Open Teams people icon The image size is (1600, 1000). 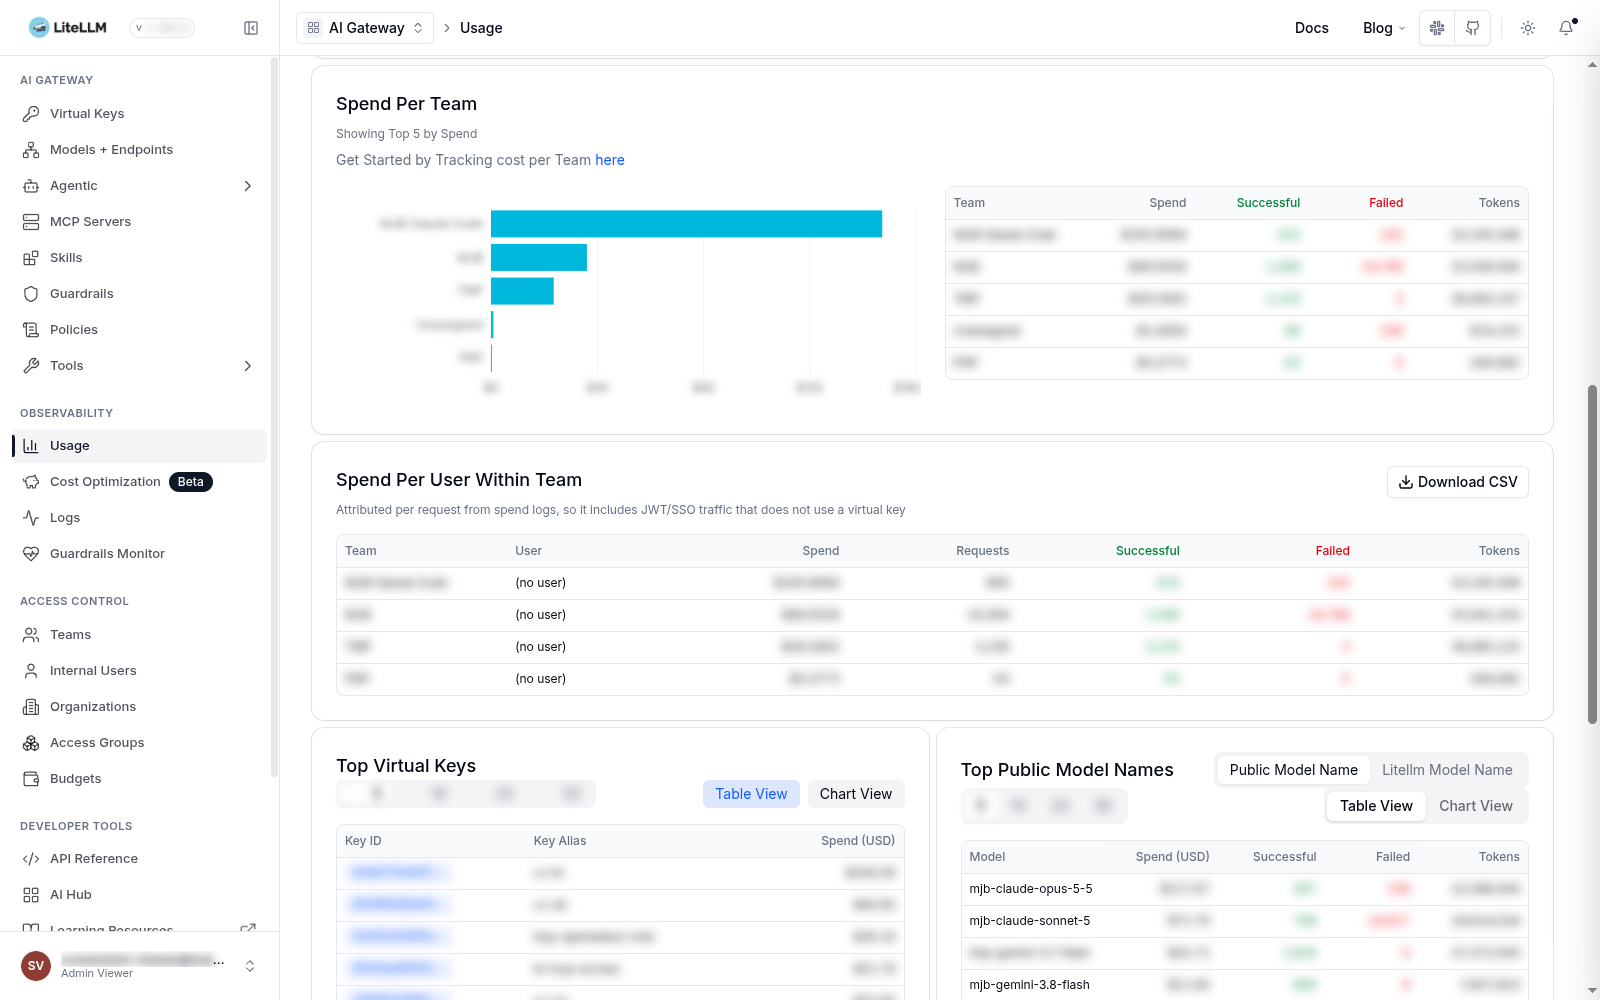[x=31, y=635]
